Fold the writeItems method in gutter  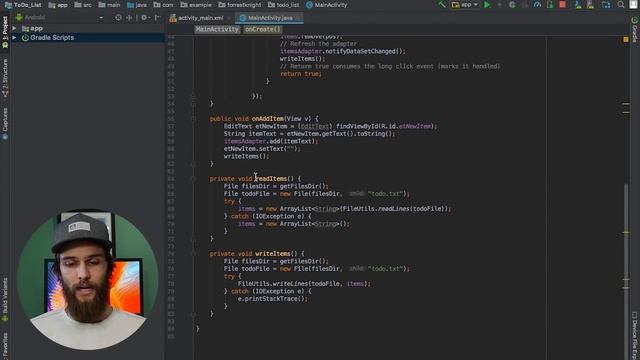click(x=193, y=254)
